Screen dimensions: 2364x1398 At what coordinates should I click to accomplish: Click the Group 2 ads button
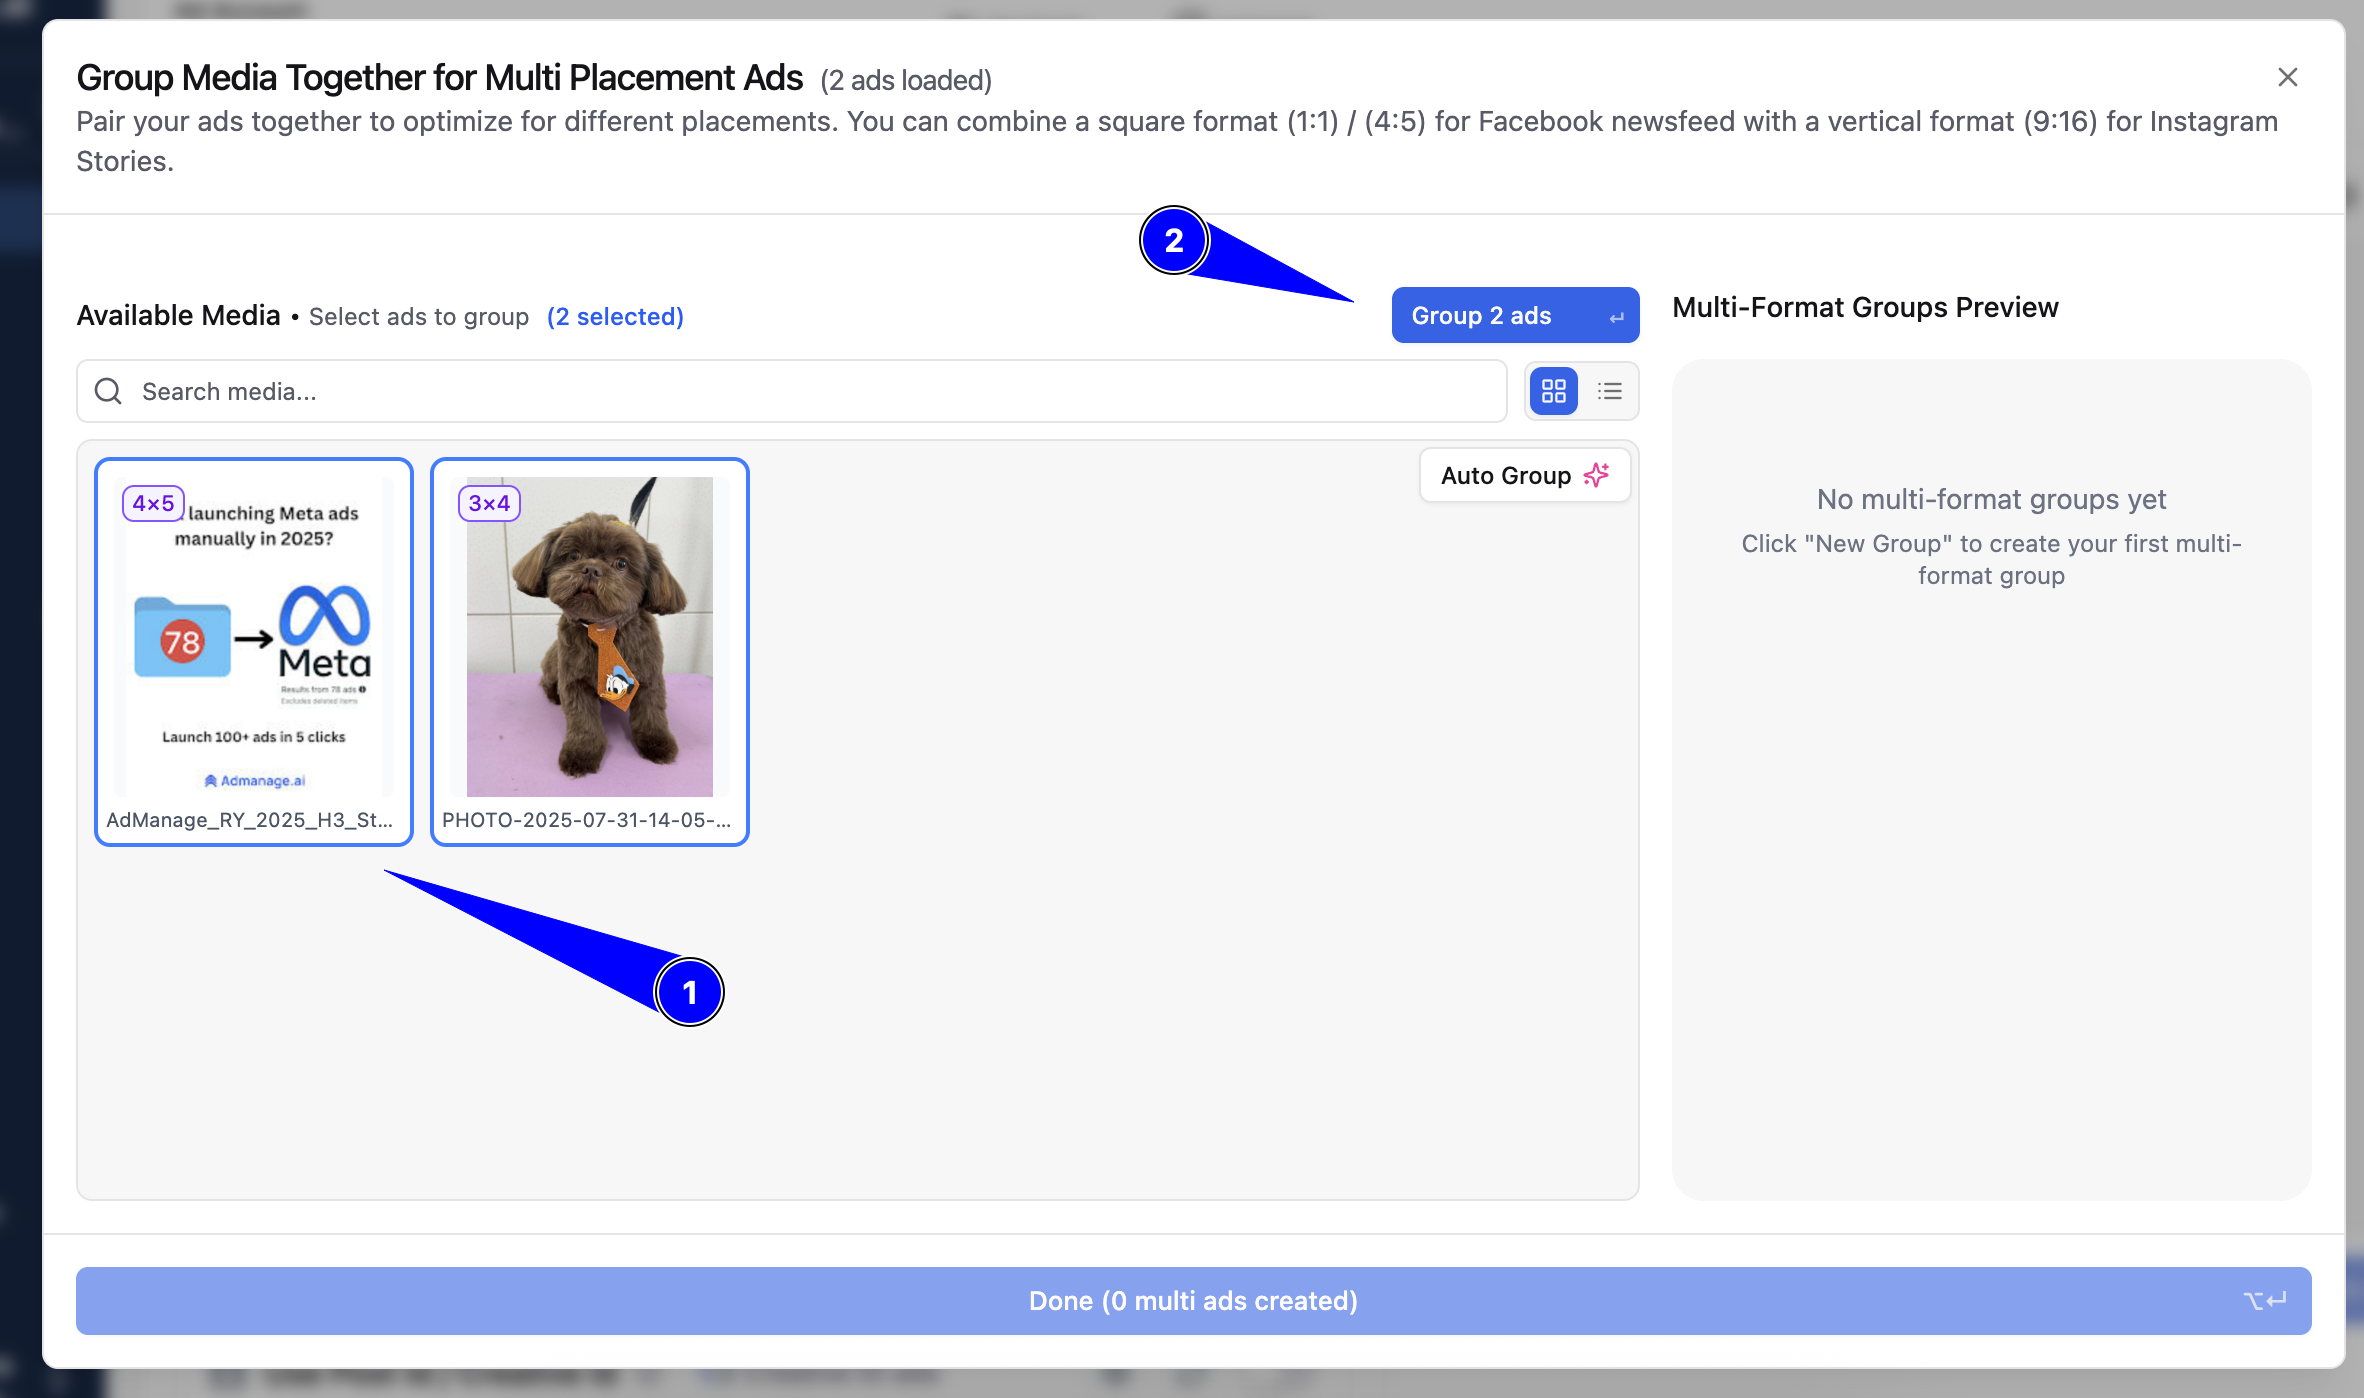pos(1515,315)
